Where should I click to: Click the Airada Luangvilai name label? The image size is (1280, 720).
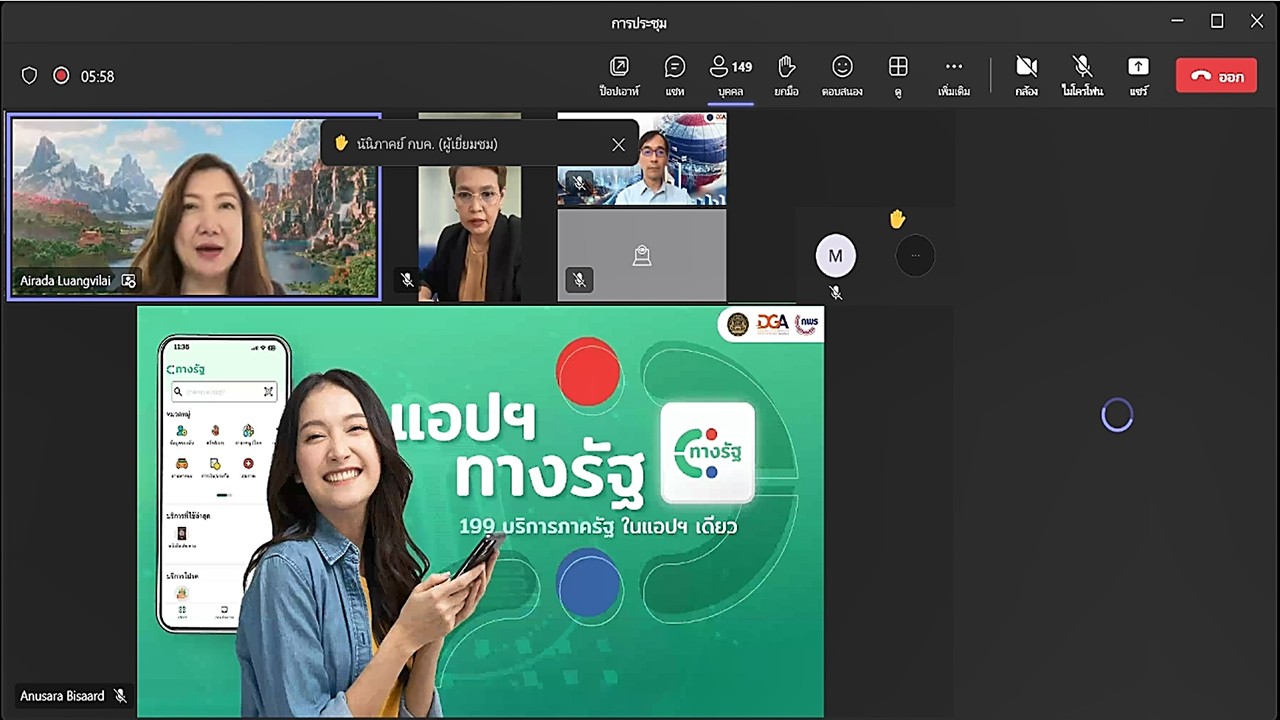65,281
